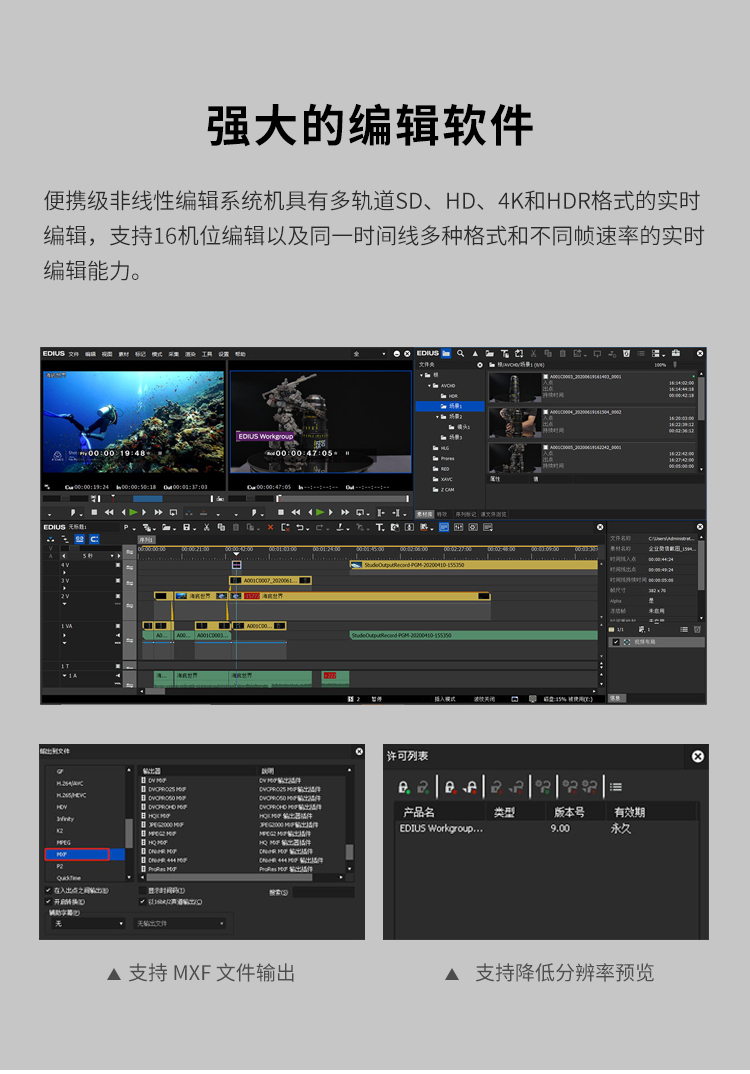Click the blue folder icon in the bin panel
Image resolution: width=750 pixels, height=1074 pixels.
(446, 353)
